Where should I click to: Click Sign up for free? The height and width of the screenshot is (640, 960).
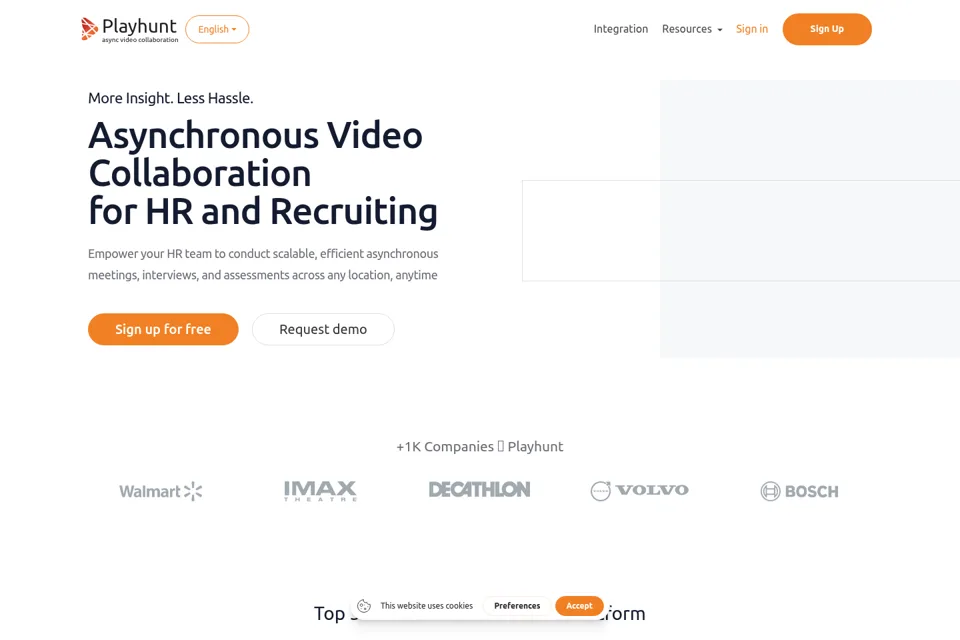click(x=163, y=329)
